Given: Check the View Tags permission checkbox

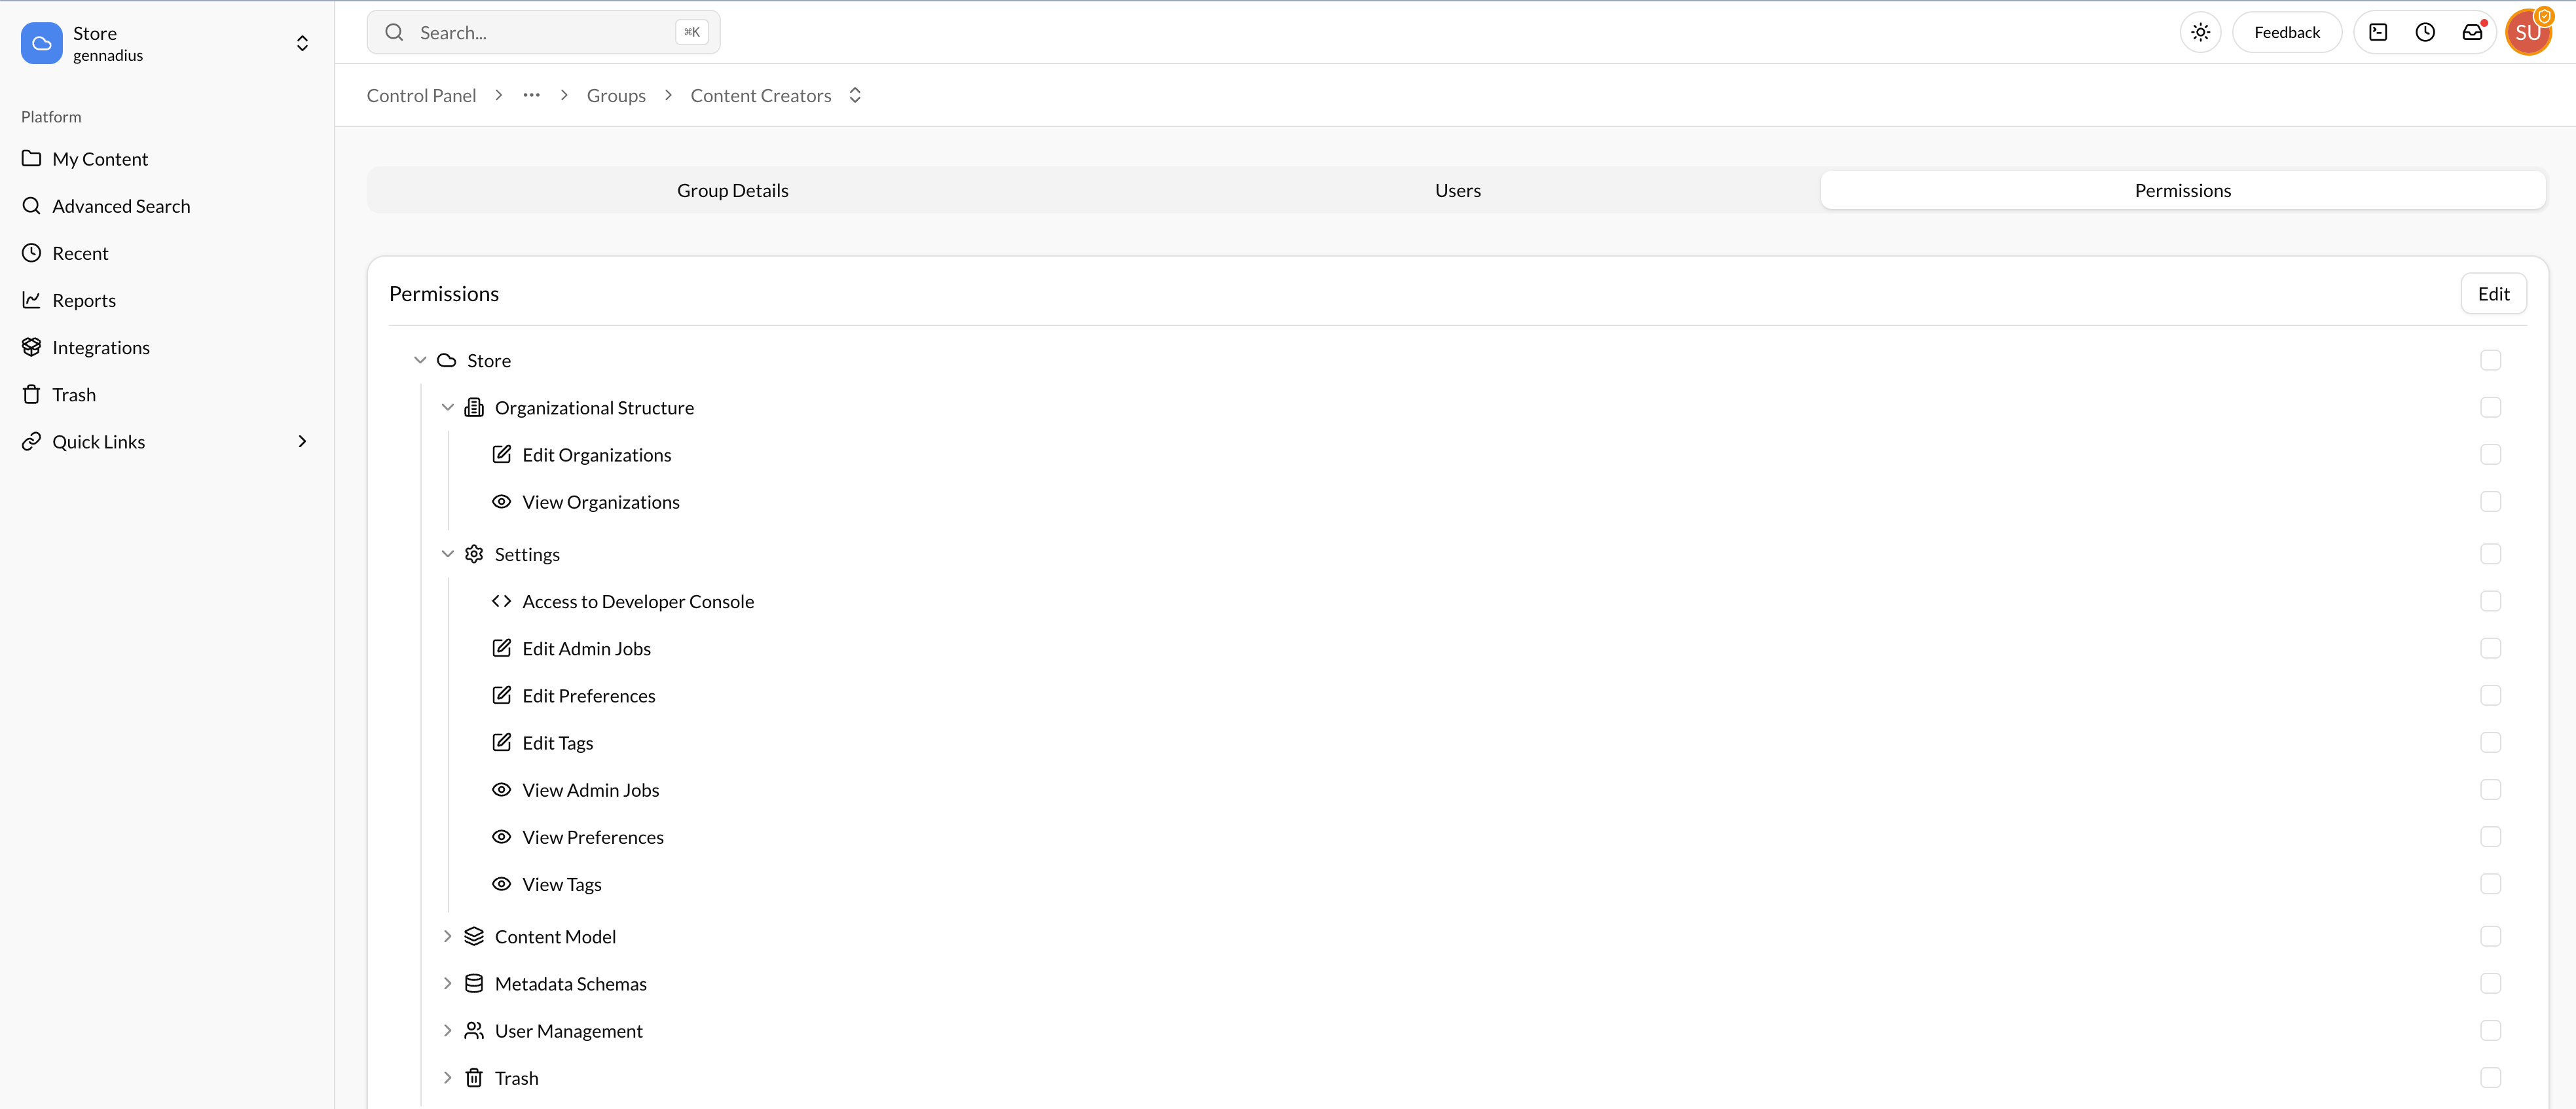Looking at the screenshot, I should (2491, 884).
